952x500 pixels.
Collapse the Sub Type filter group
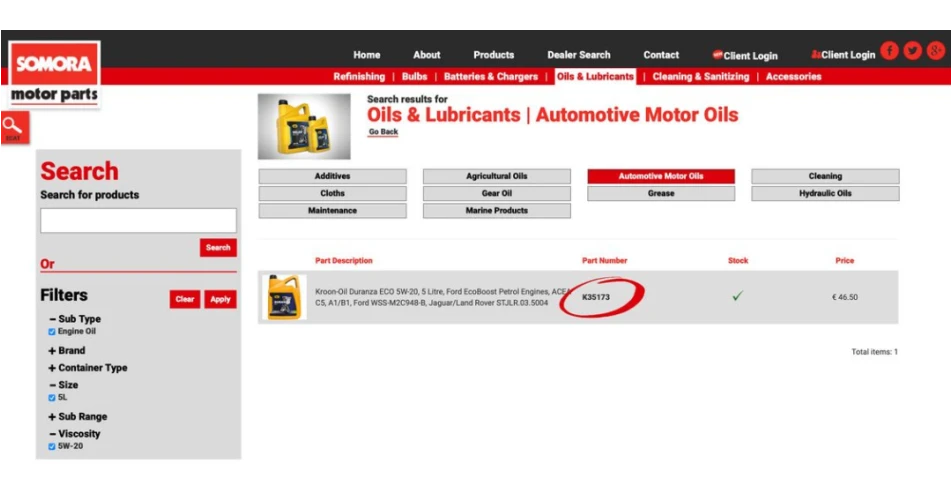[x=75, y=319]
